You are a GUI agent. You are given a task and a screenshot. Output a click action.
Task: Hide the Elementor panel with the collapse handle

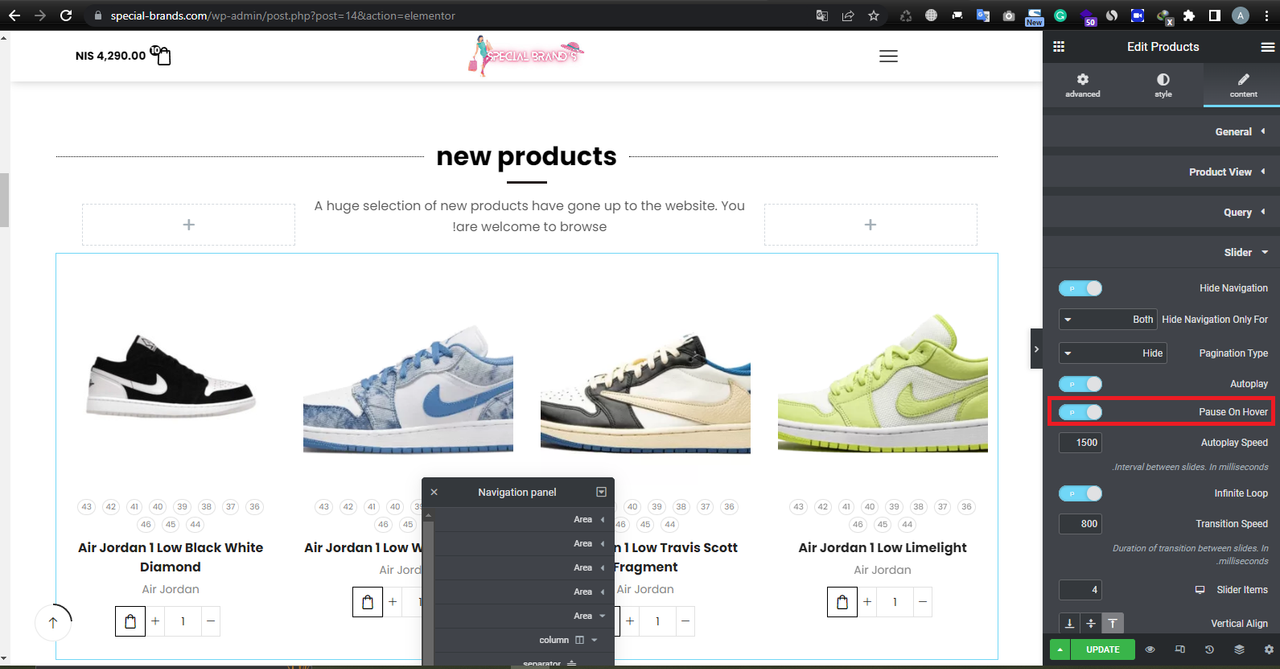[1036, 349]
